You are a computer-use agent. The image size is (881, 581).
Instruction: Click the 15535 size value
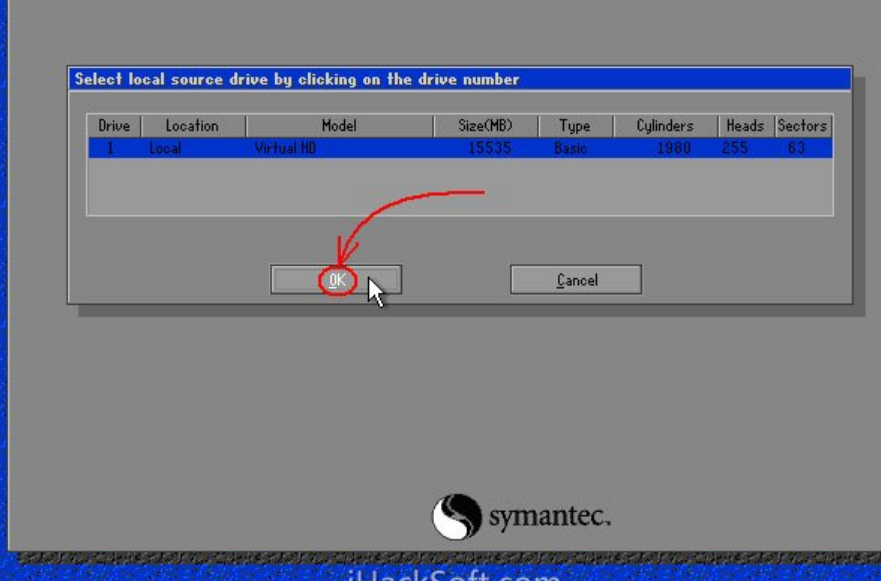(x=490, y=148)
